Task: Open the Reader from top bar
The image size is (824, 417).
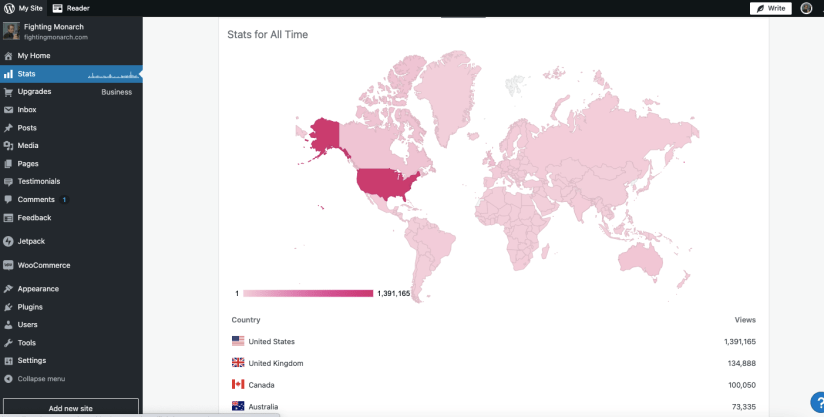Action: tap(71, 8)
